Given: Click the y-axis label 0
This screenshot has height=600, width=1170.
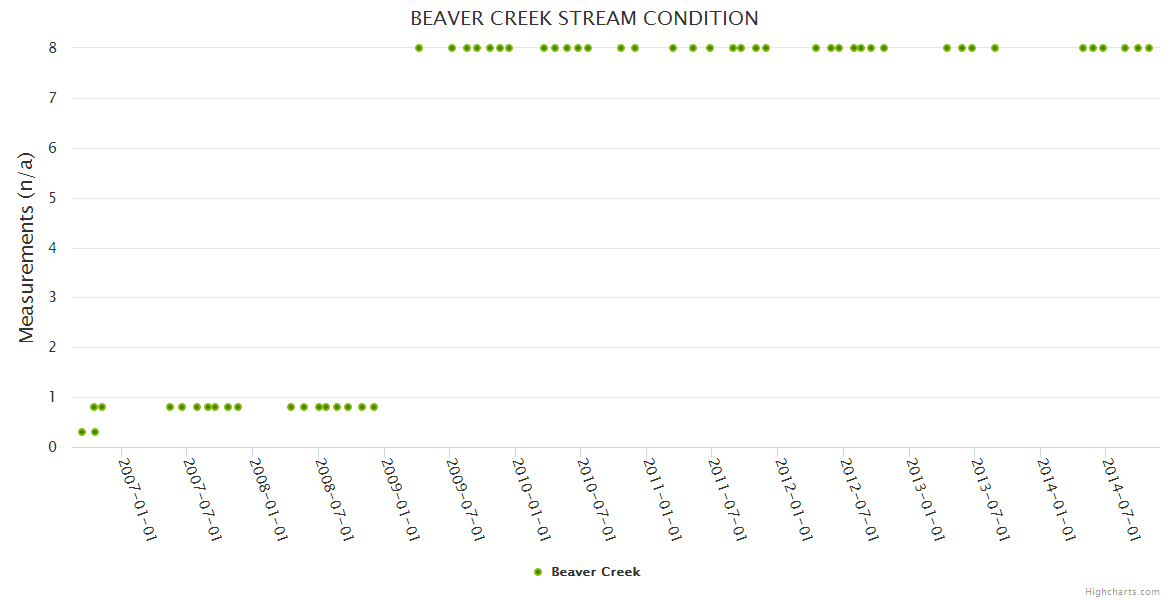Looking at the screenshot, I should [52, 447].
